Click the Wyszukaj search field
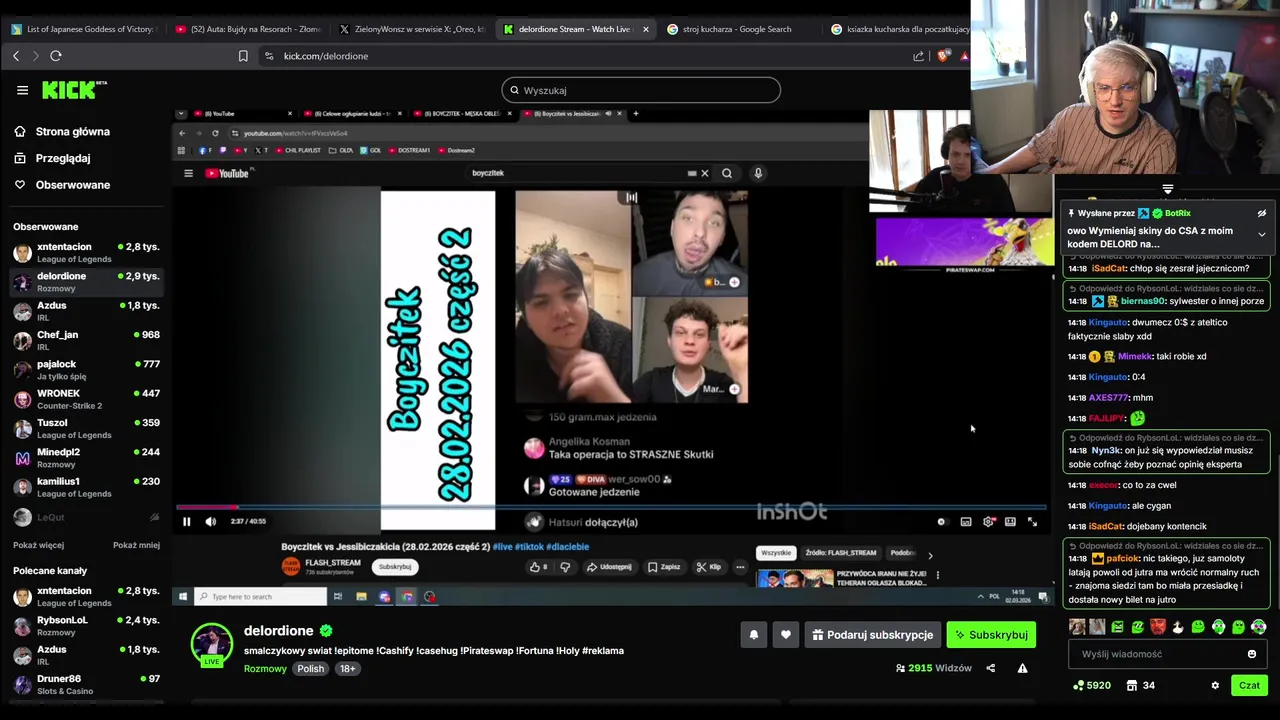Image resolution: width=1280 pixels, height=720 pixels. [641, 90]
